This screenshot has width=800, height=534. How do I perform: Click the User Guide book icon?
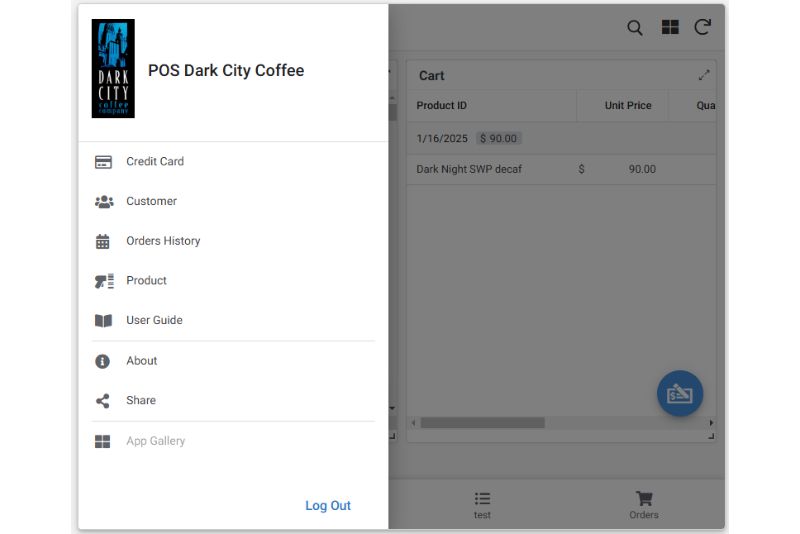tap(103, 320)
